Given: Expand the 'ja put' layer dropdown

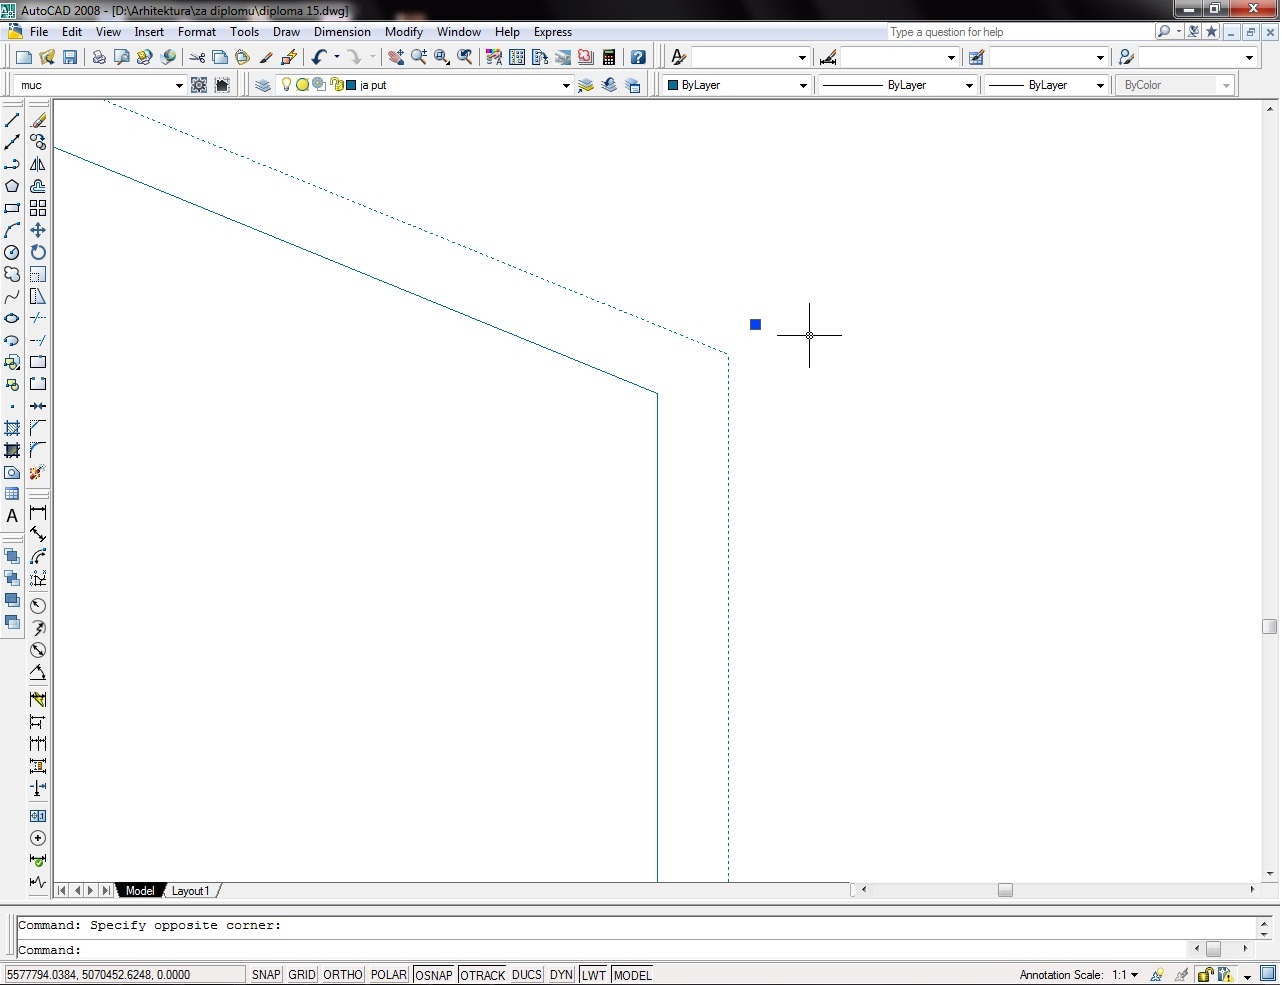Looking at the screenshot, I should tap(566, 86).
